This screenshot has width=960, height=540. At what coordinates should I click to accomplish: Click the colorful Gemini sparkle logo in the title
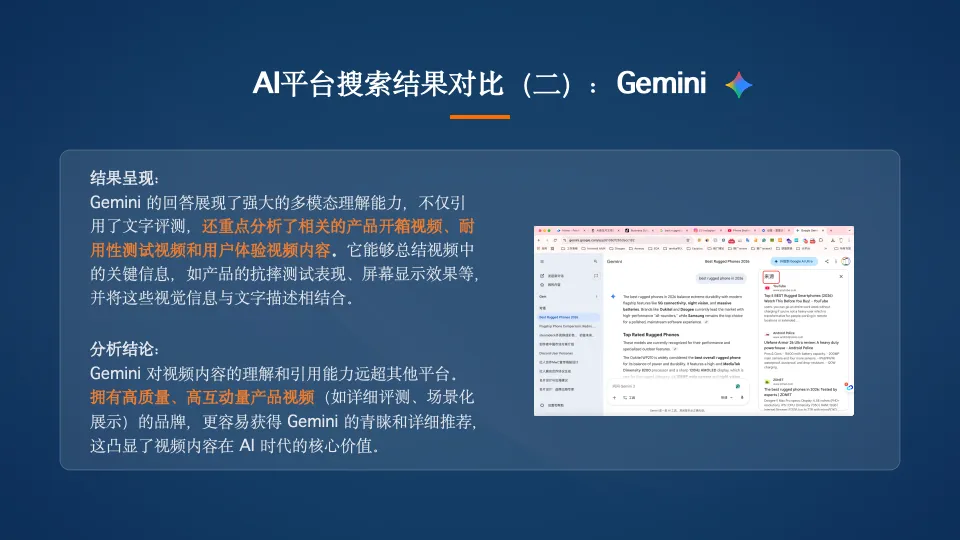[x=738, y=84]
